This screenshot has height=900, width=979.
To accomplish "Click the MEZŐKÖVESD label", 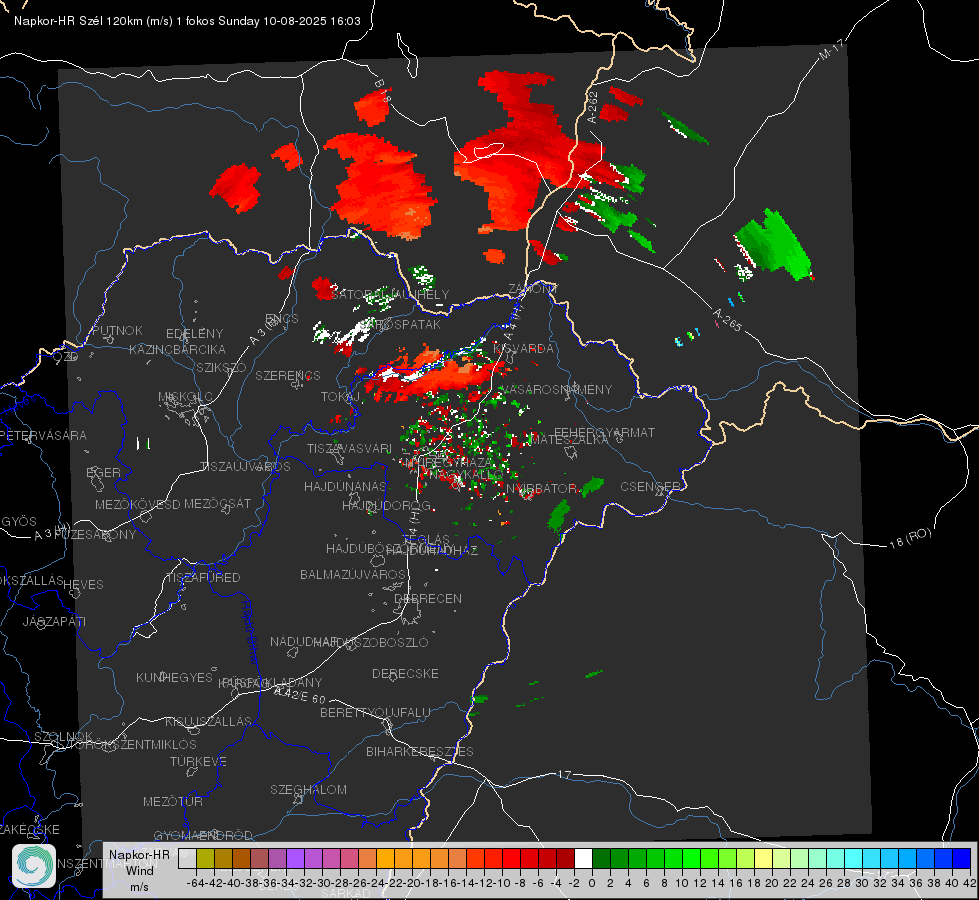I will pos(137,505).
